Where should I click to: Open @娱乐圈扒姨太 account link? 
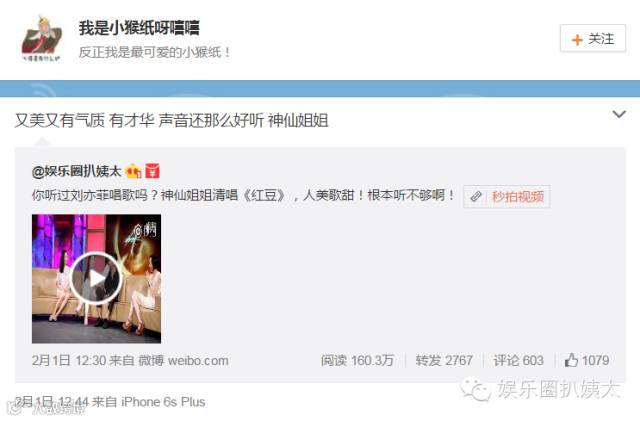coord(77,171)
